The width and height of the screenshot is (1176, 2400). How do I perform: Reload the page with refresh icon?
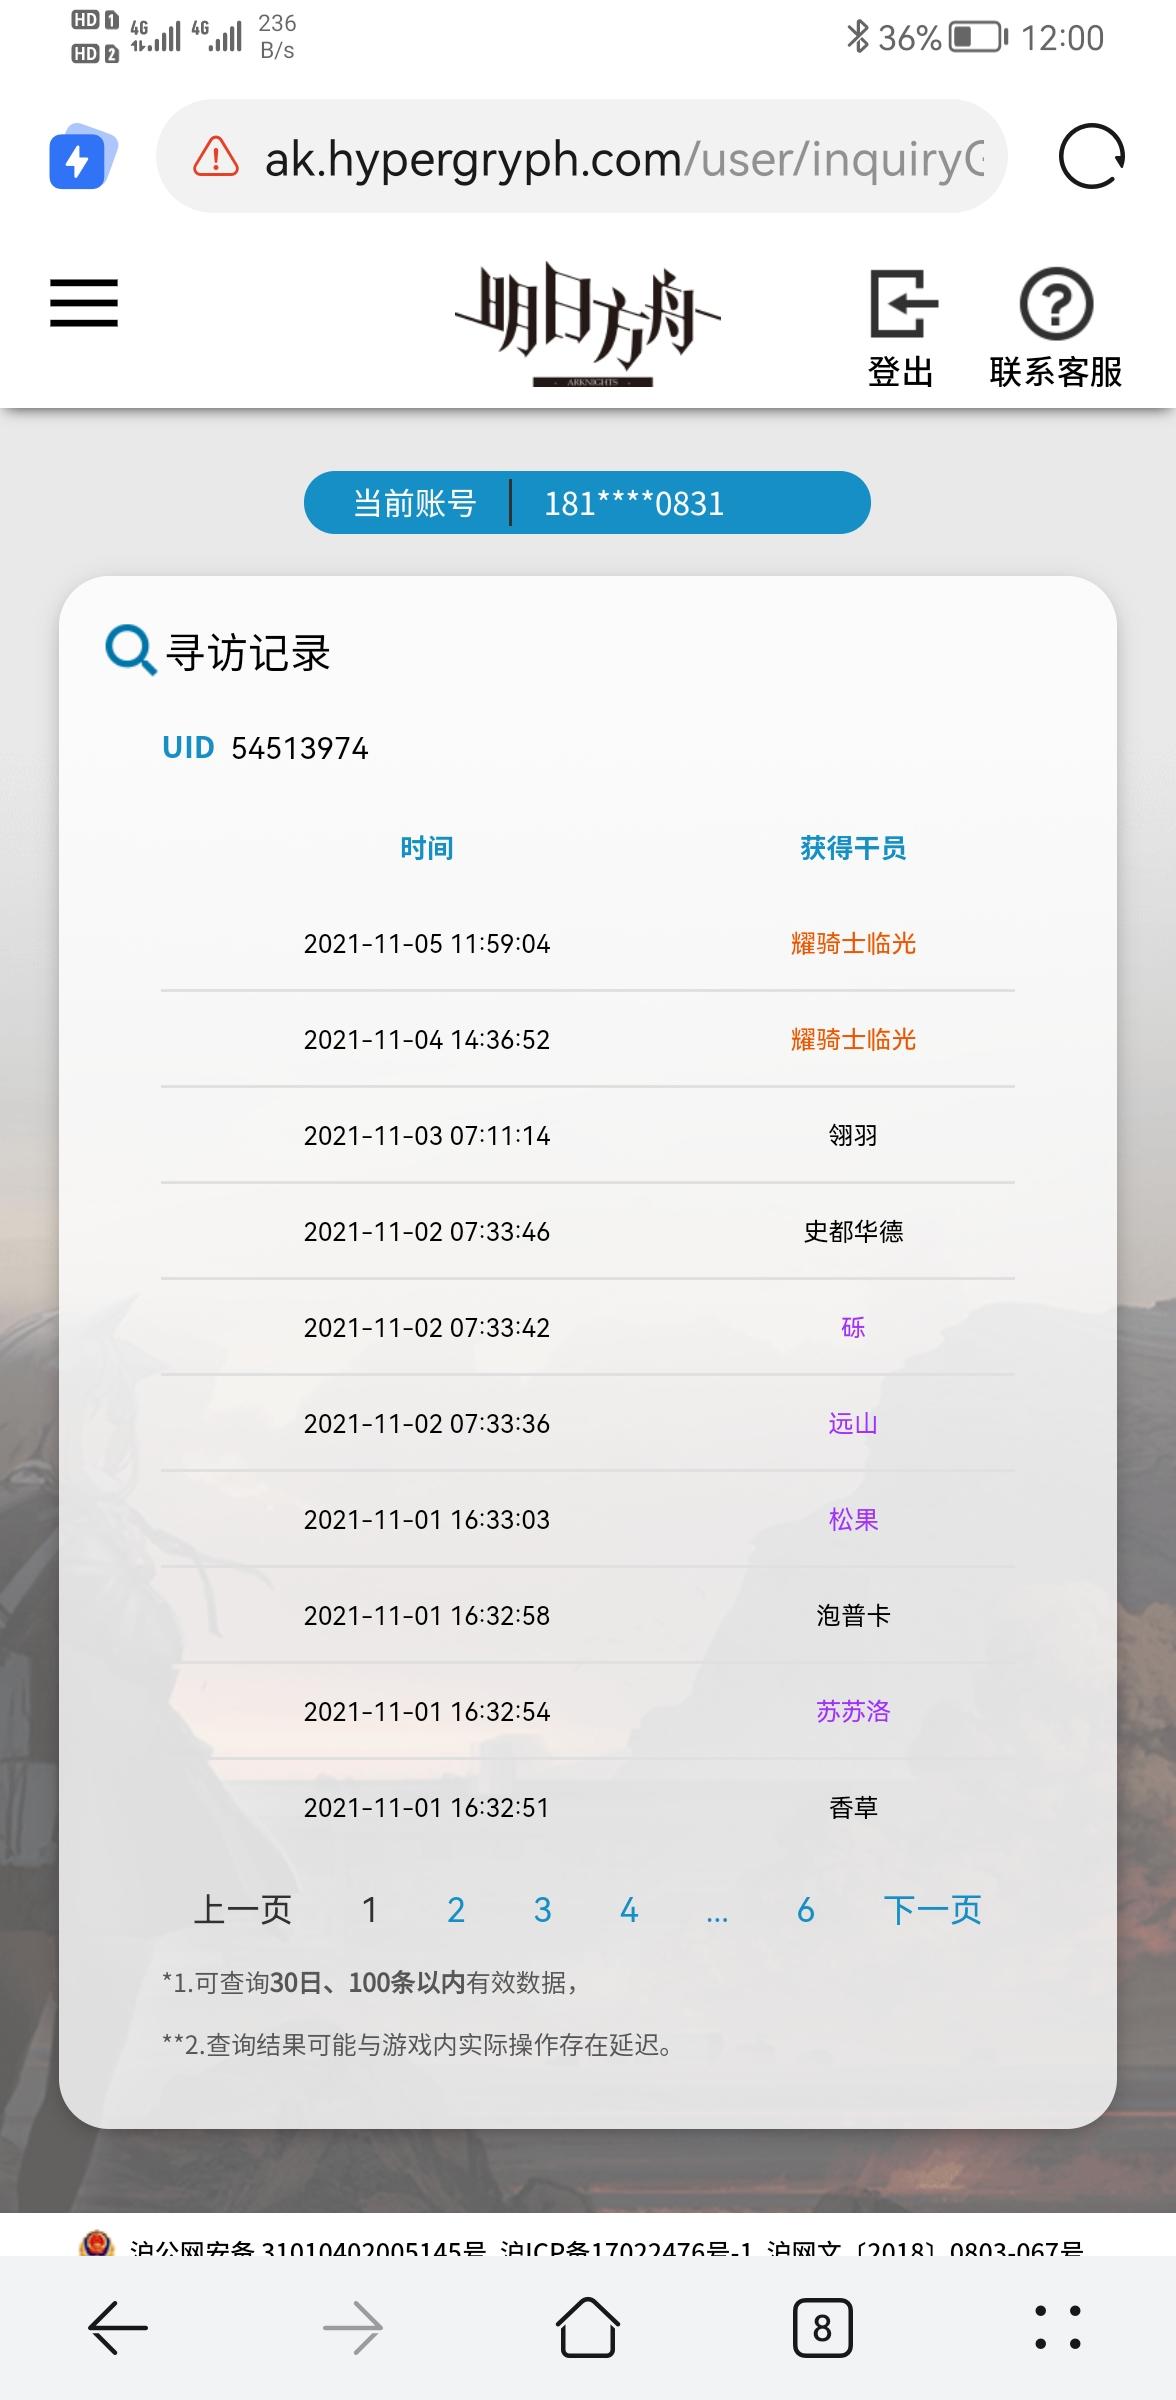point(1091,157)
